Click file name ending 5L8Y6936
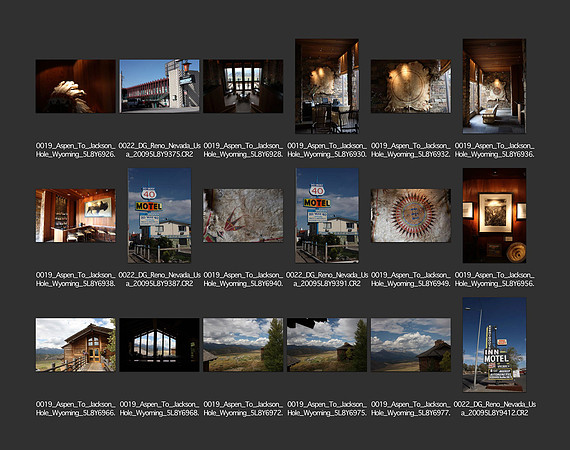 pos(494,150)
